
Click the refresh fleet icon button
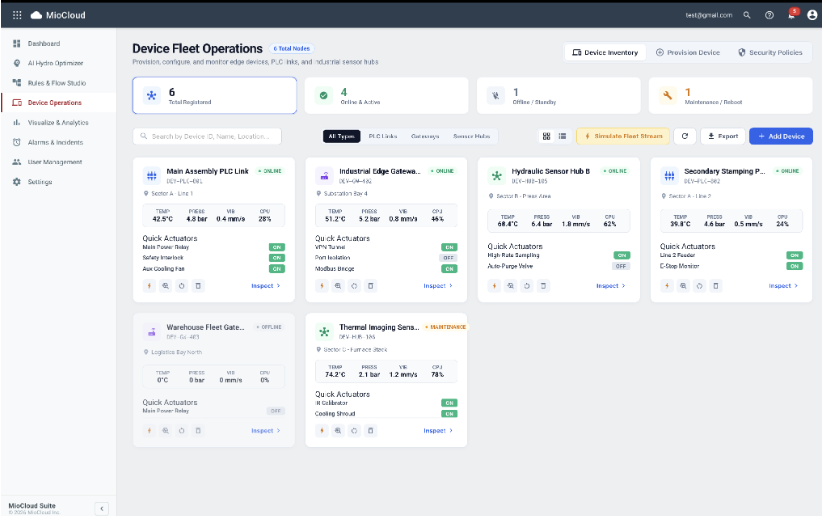(x=685, y=136)
